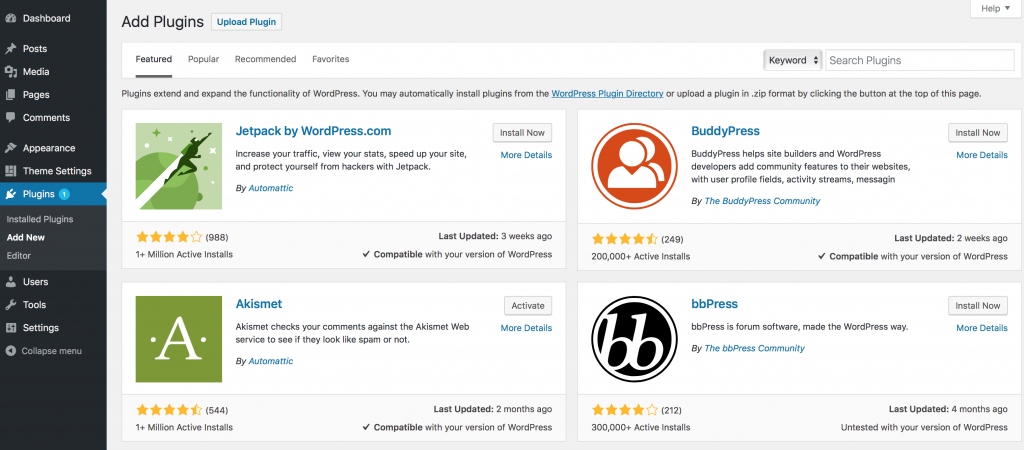1024x450 pixels.
Task: Switch to the Popular tab
Action: click(203, 59)
